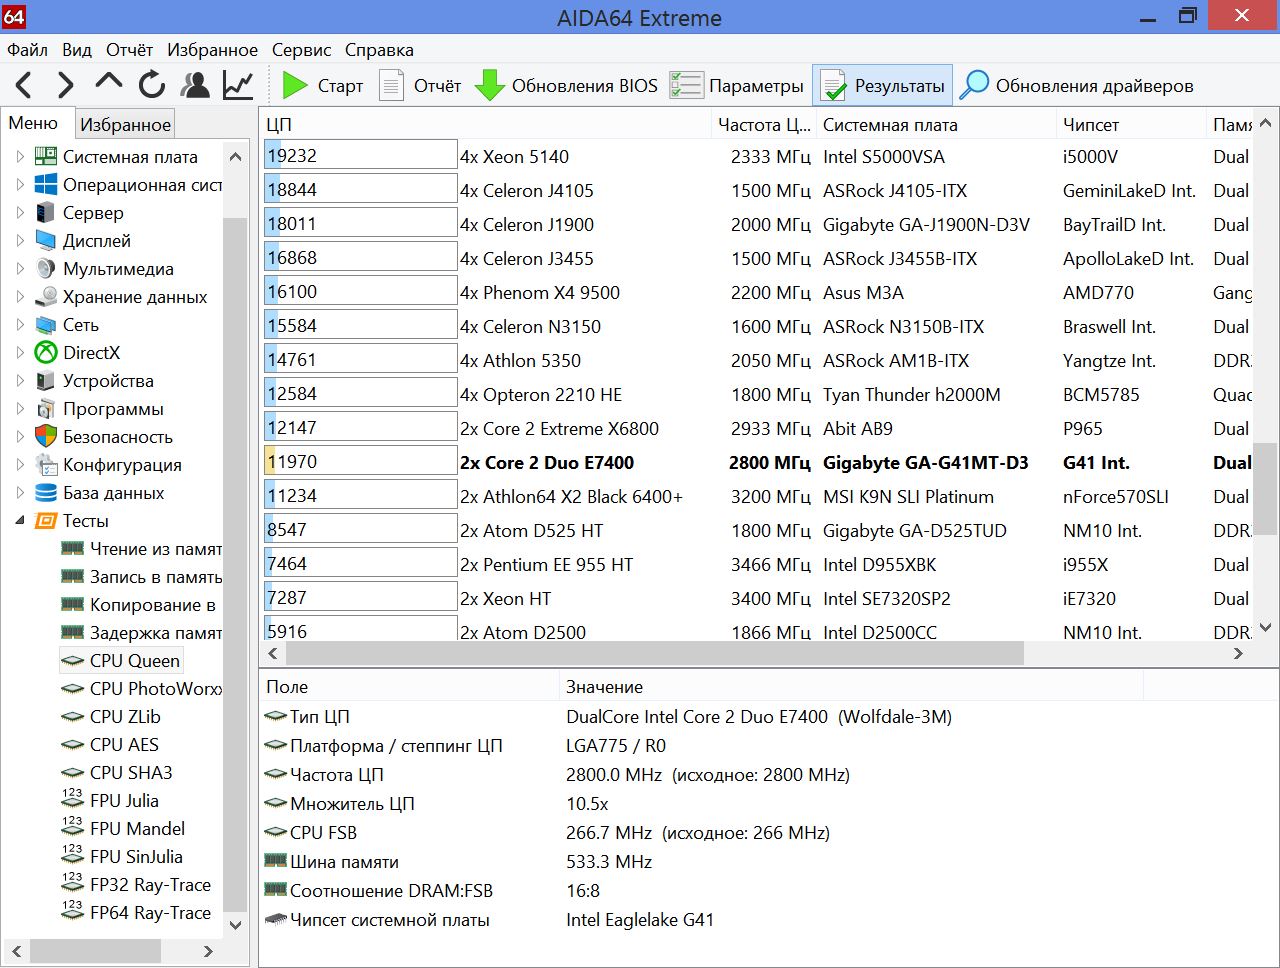This screenshot has height=968, width=1280.
Task: Expand the Безопасность tree node
Action: [x=20, y=436]
